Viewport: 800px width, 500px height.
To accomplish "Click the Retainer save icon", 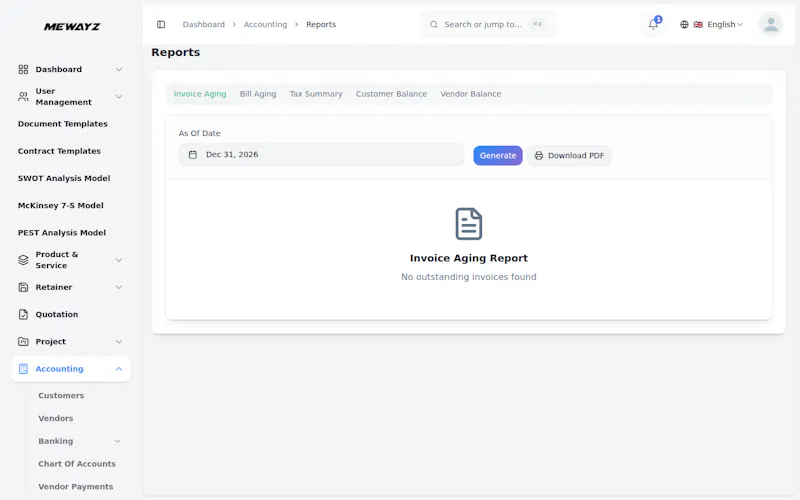I will tap(23, 287).
